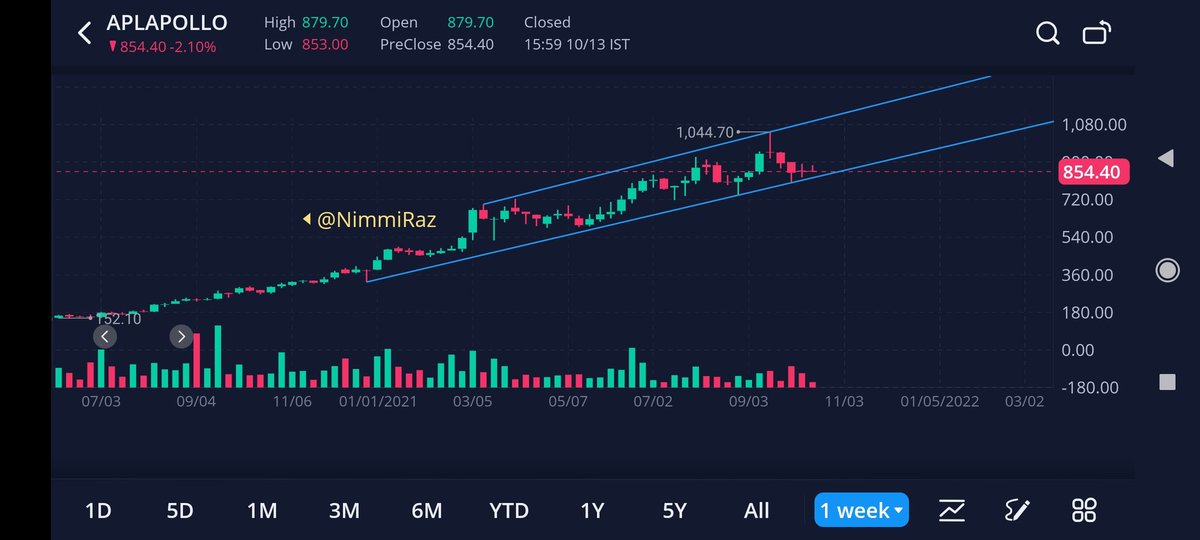Select the 5Y timeframe tab

pyautogui.click(x=675, y=510)
